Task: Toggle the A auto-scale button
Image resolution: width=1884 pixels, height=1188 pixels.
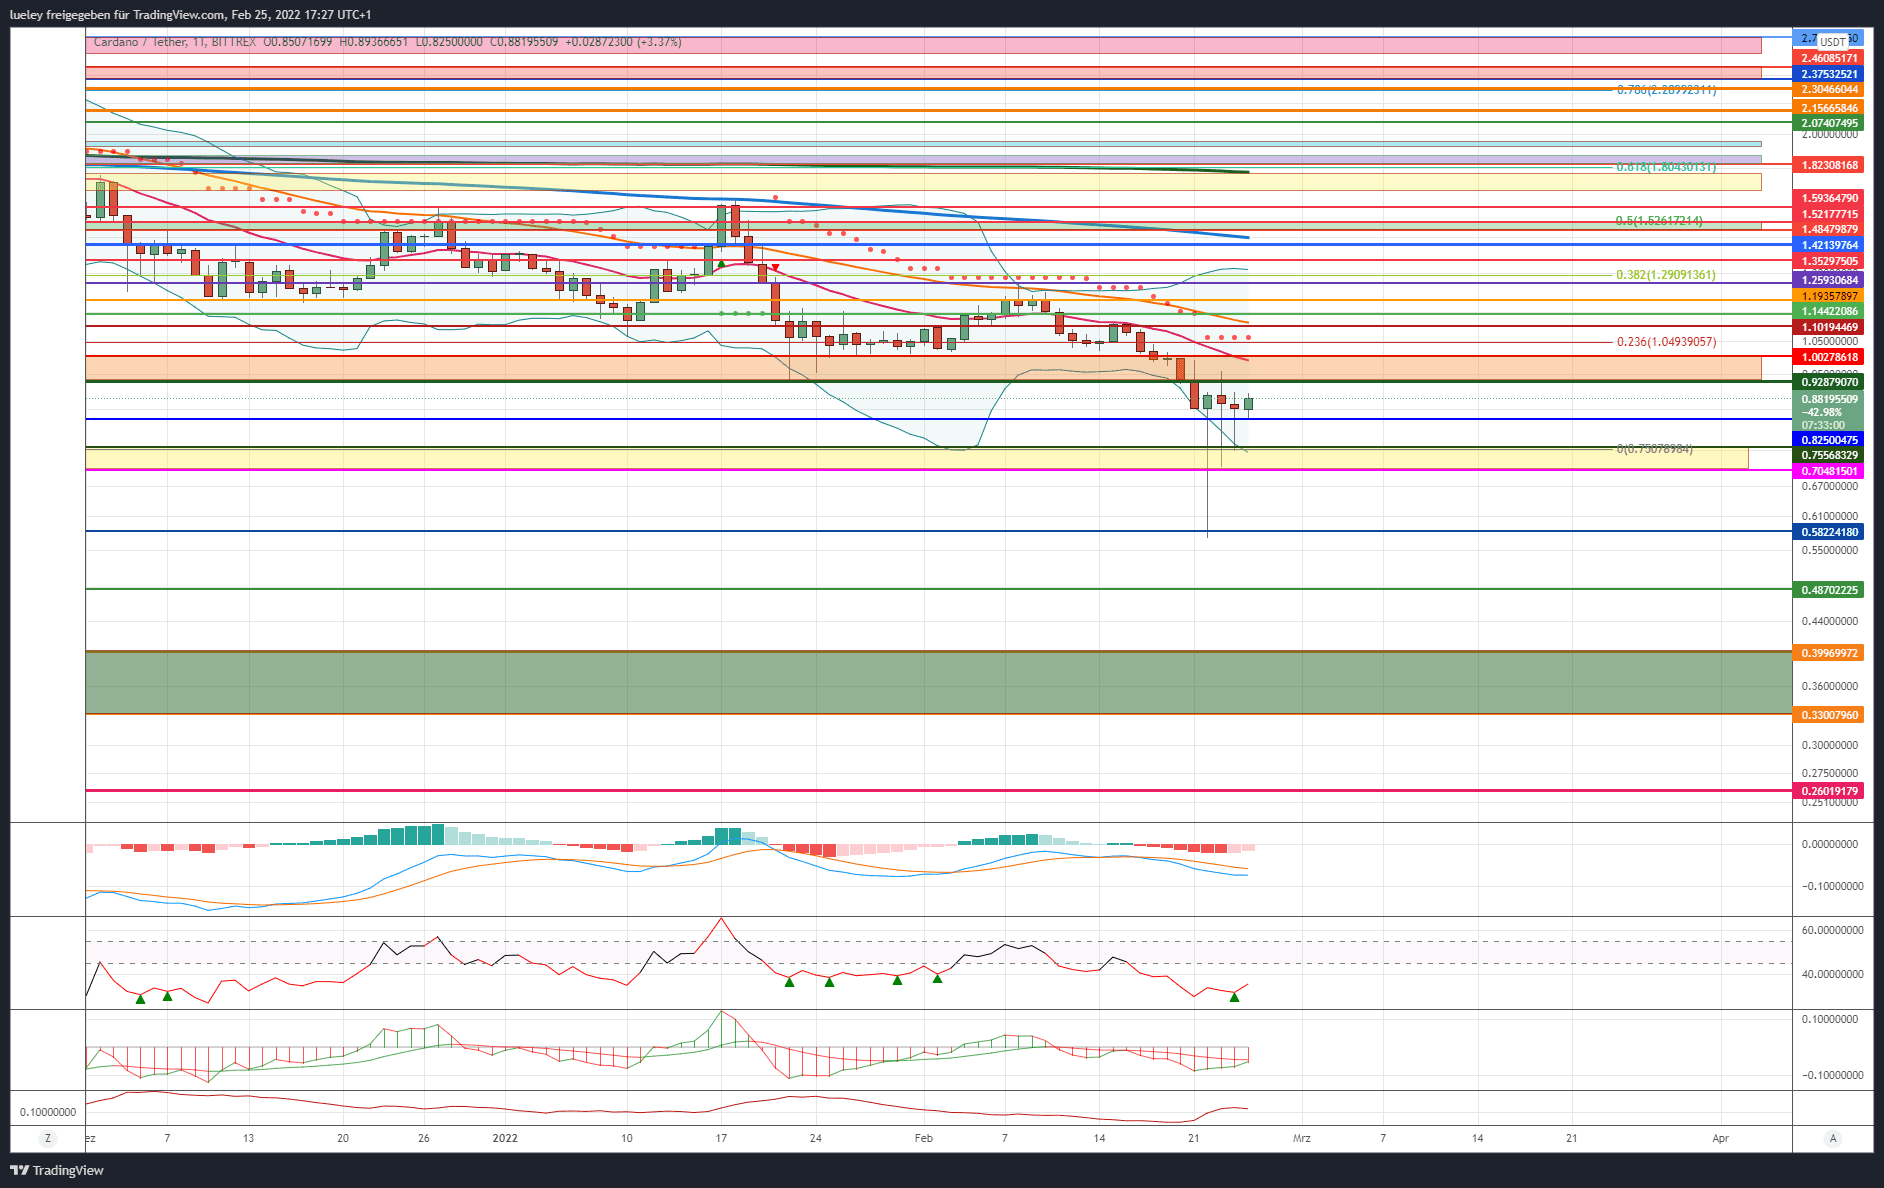Action: (1833, 1138)
